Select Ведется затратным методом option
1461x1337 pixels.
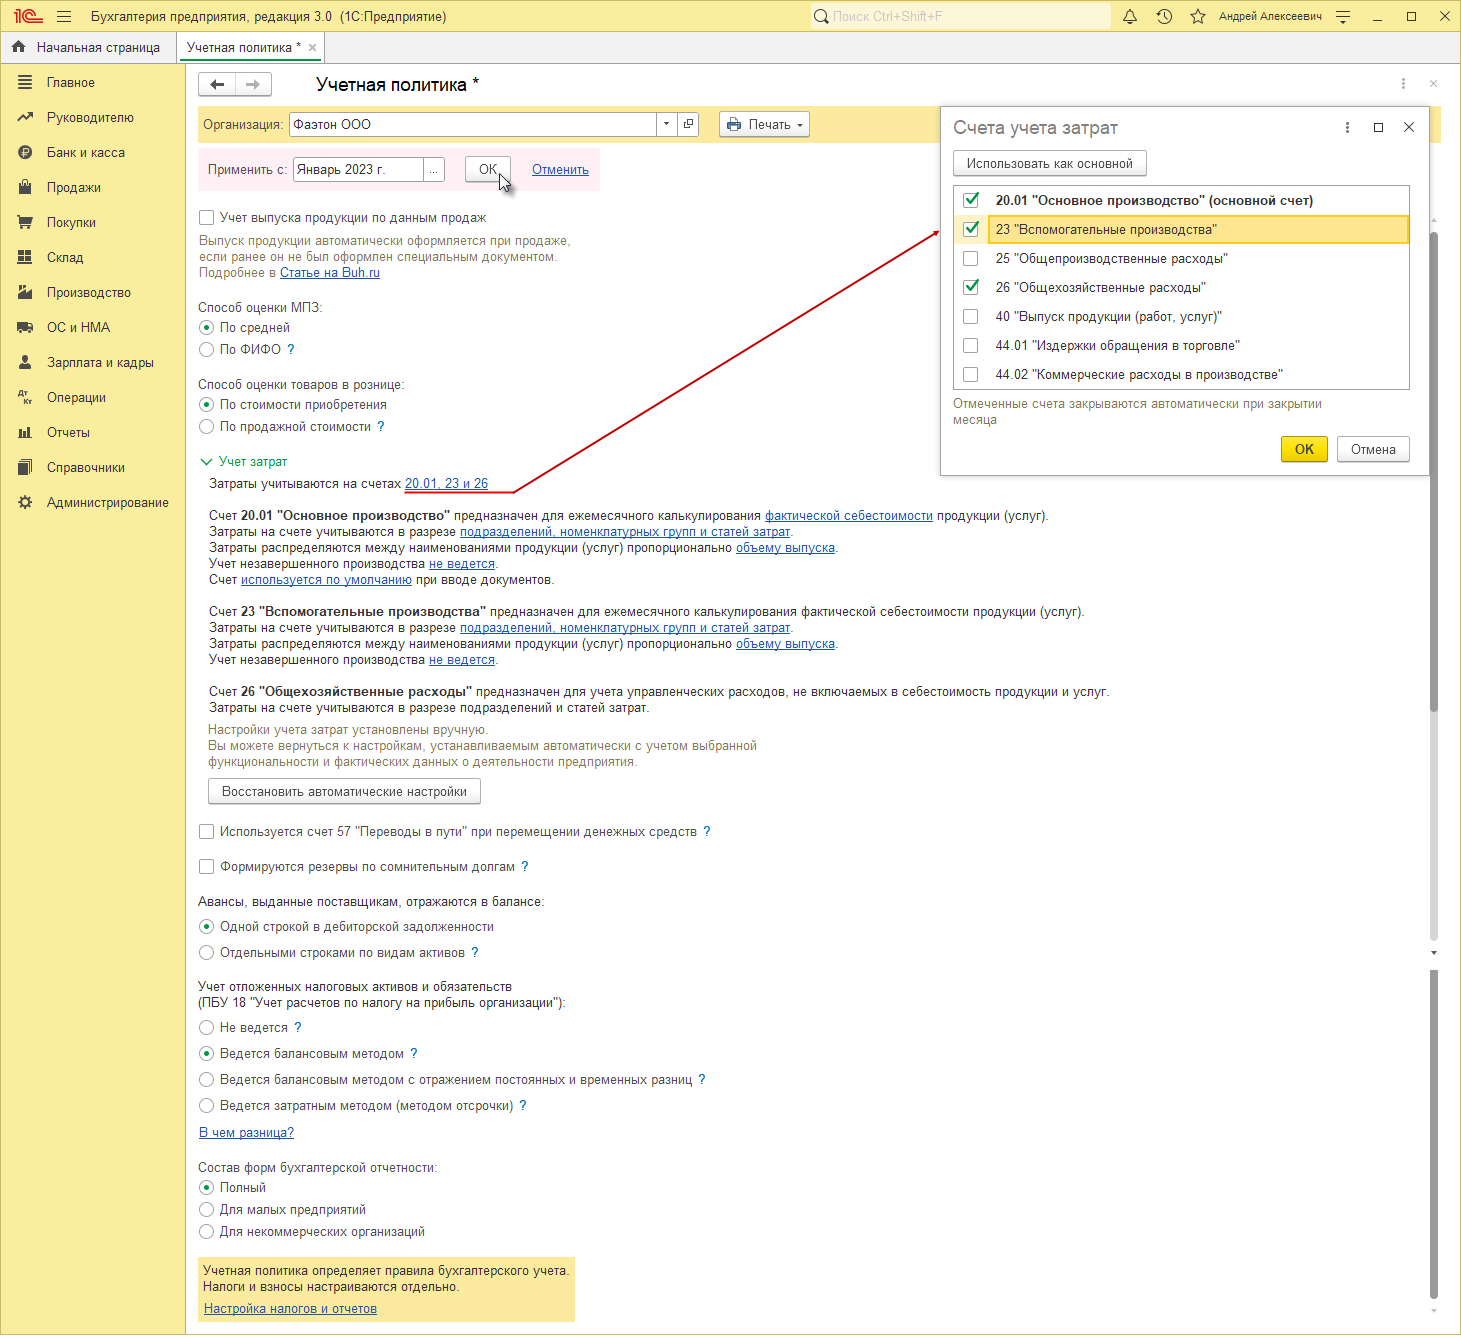[206, 1105]
